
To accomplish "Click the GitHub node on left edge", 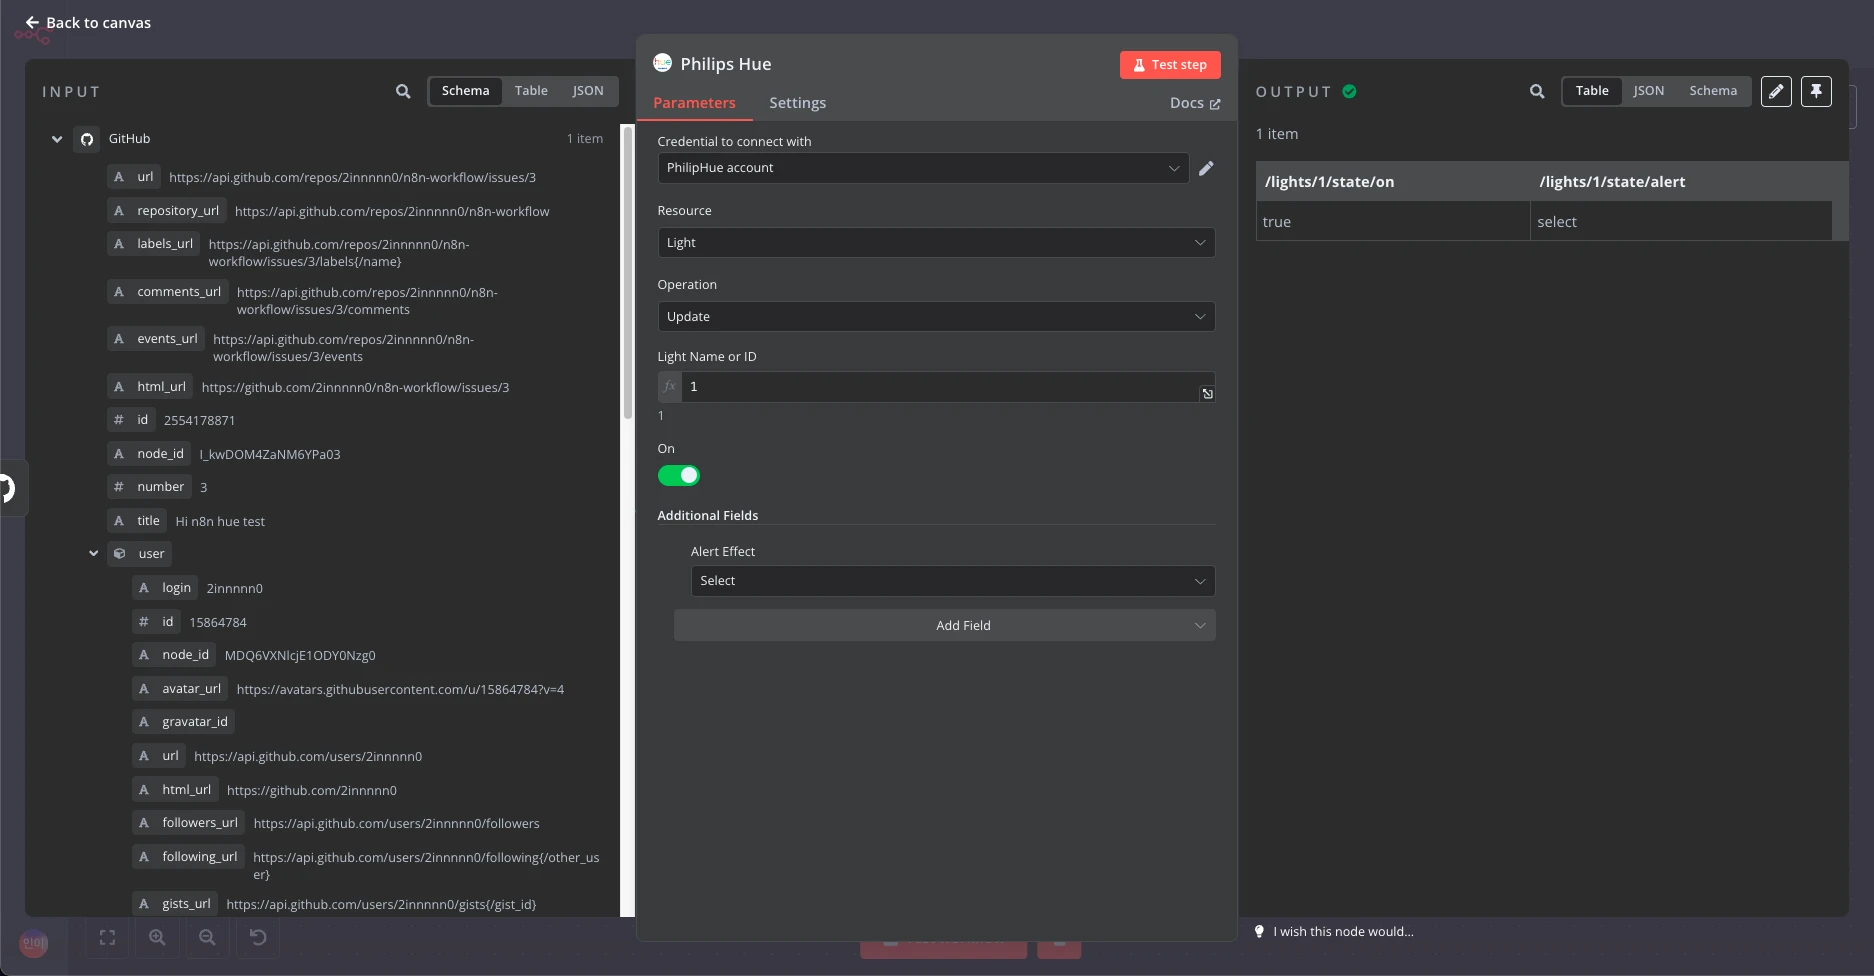I will click(x=10, y=488).
